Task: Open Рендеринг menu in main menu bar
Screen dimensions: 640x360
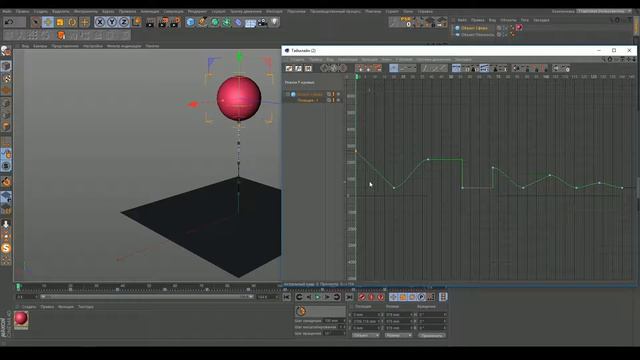Action: pyautogui.click(x=198, y=11)
